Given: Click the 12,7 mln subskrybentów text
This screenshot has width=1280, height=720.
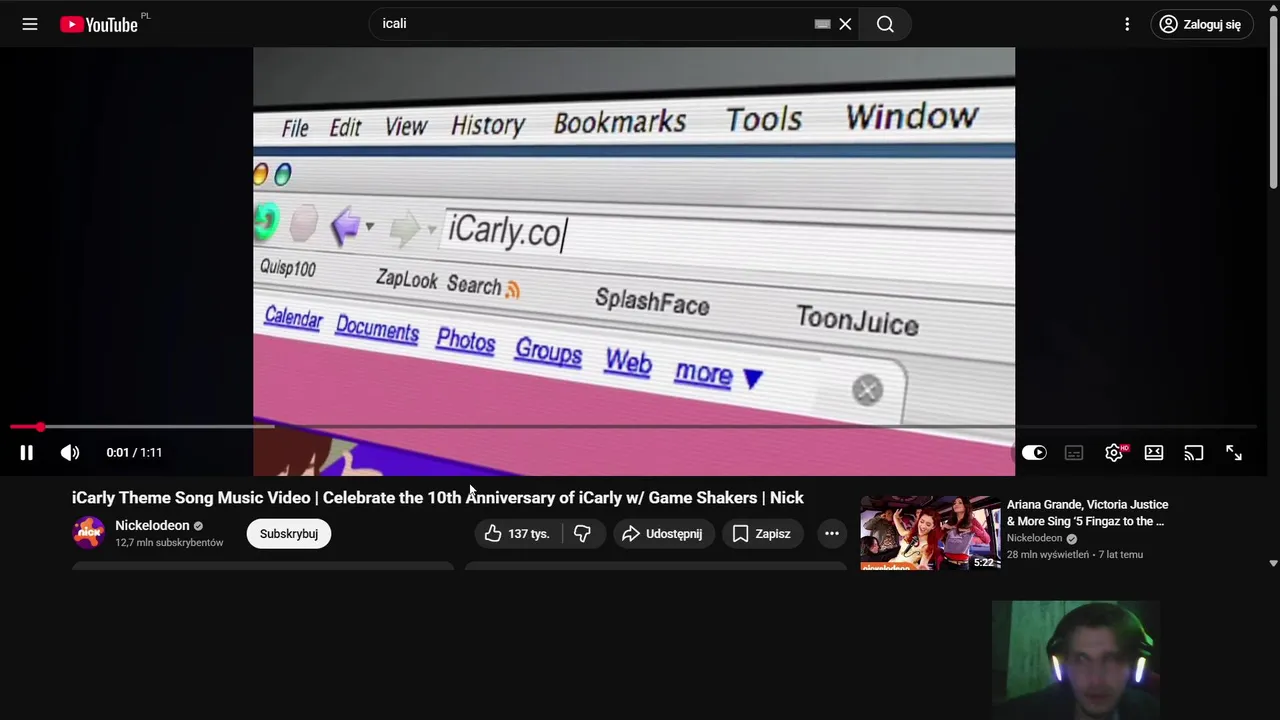Looking at the screenshot, I should pyautogui.click(x=169, y=543).
